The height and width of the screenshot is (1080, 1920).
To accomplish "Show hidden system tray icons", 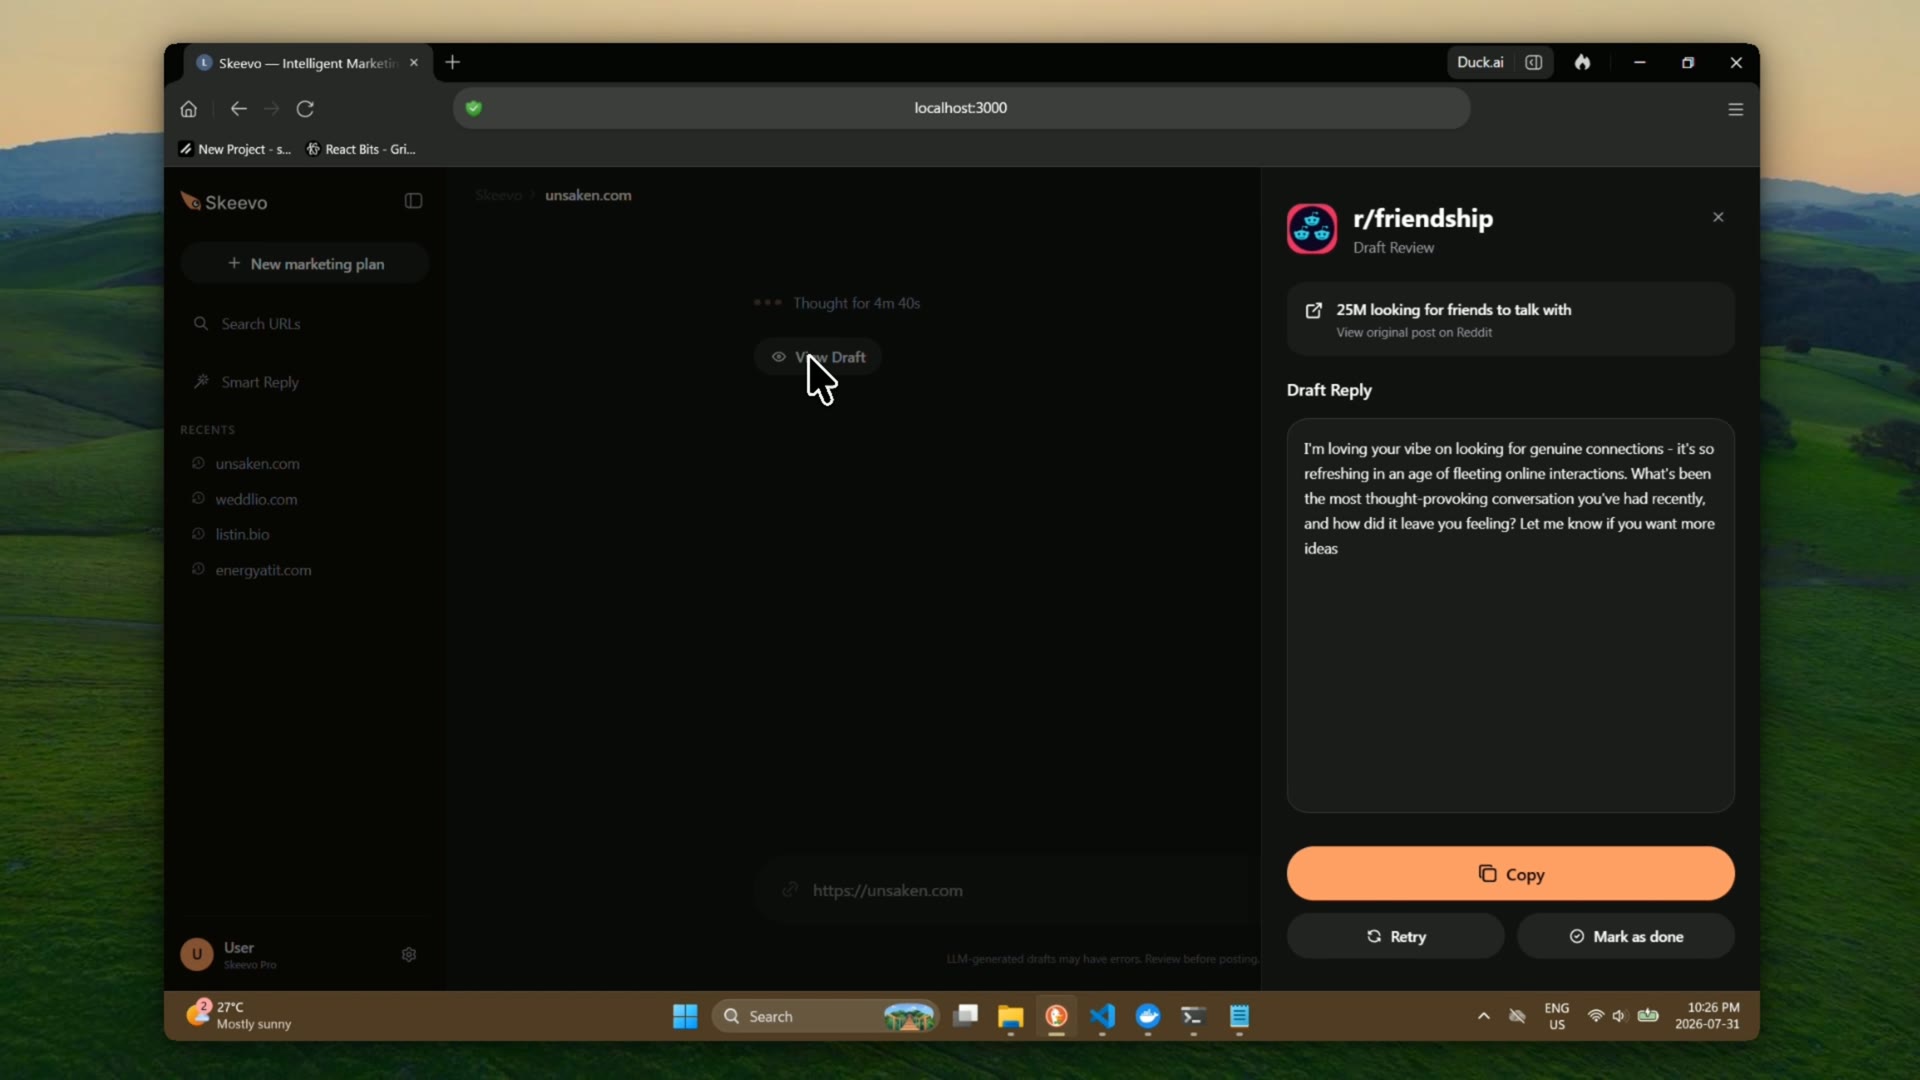I will point(1484,1016).
